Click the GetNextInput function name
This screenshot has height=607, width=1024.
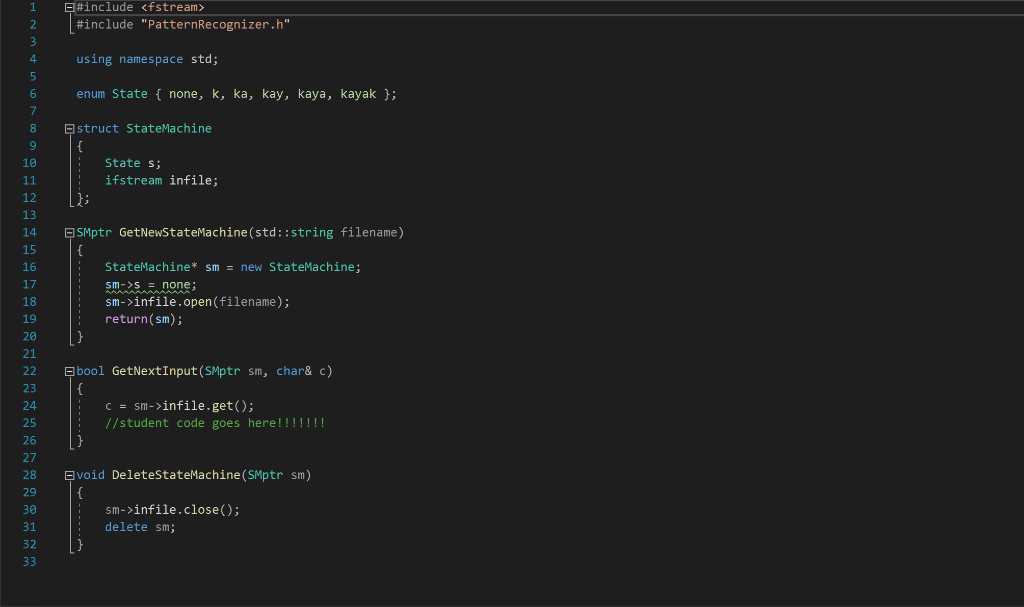[154, 371]
